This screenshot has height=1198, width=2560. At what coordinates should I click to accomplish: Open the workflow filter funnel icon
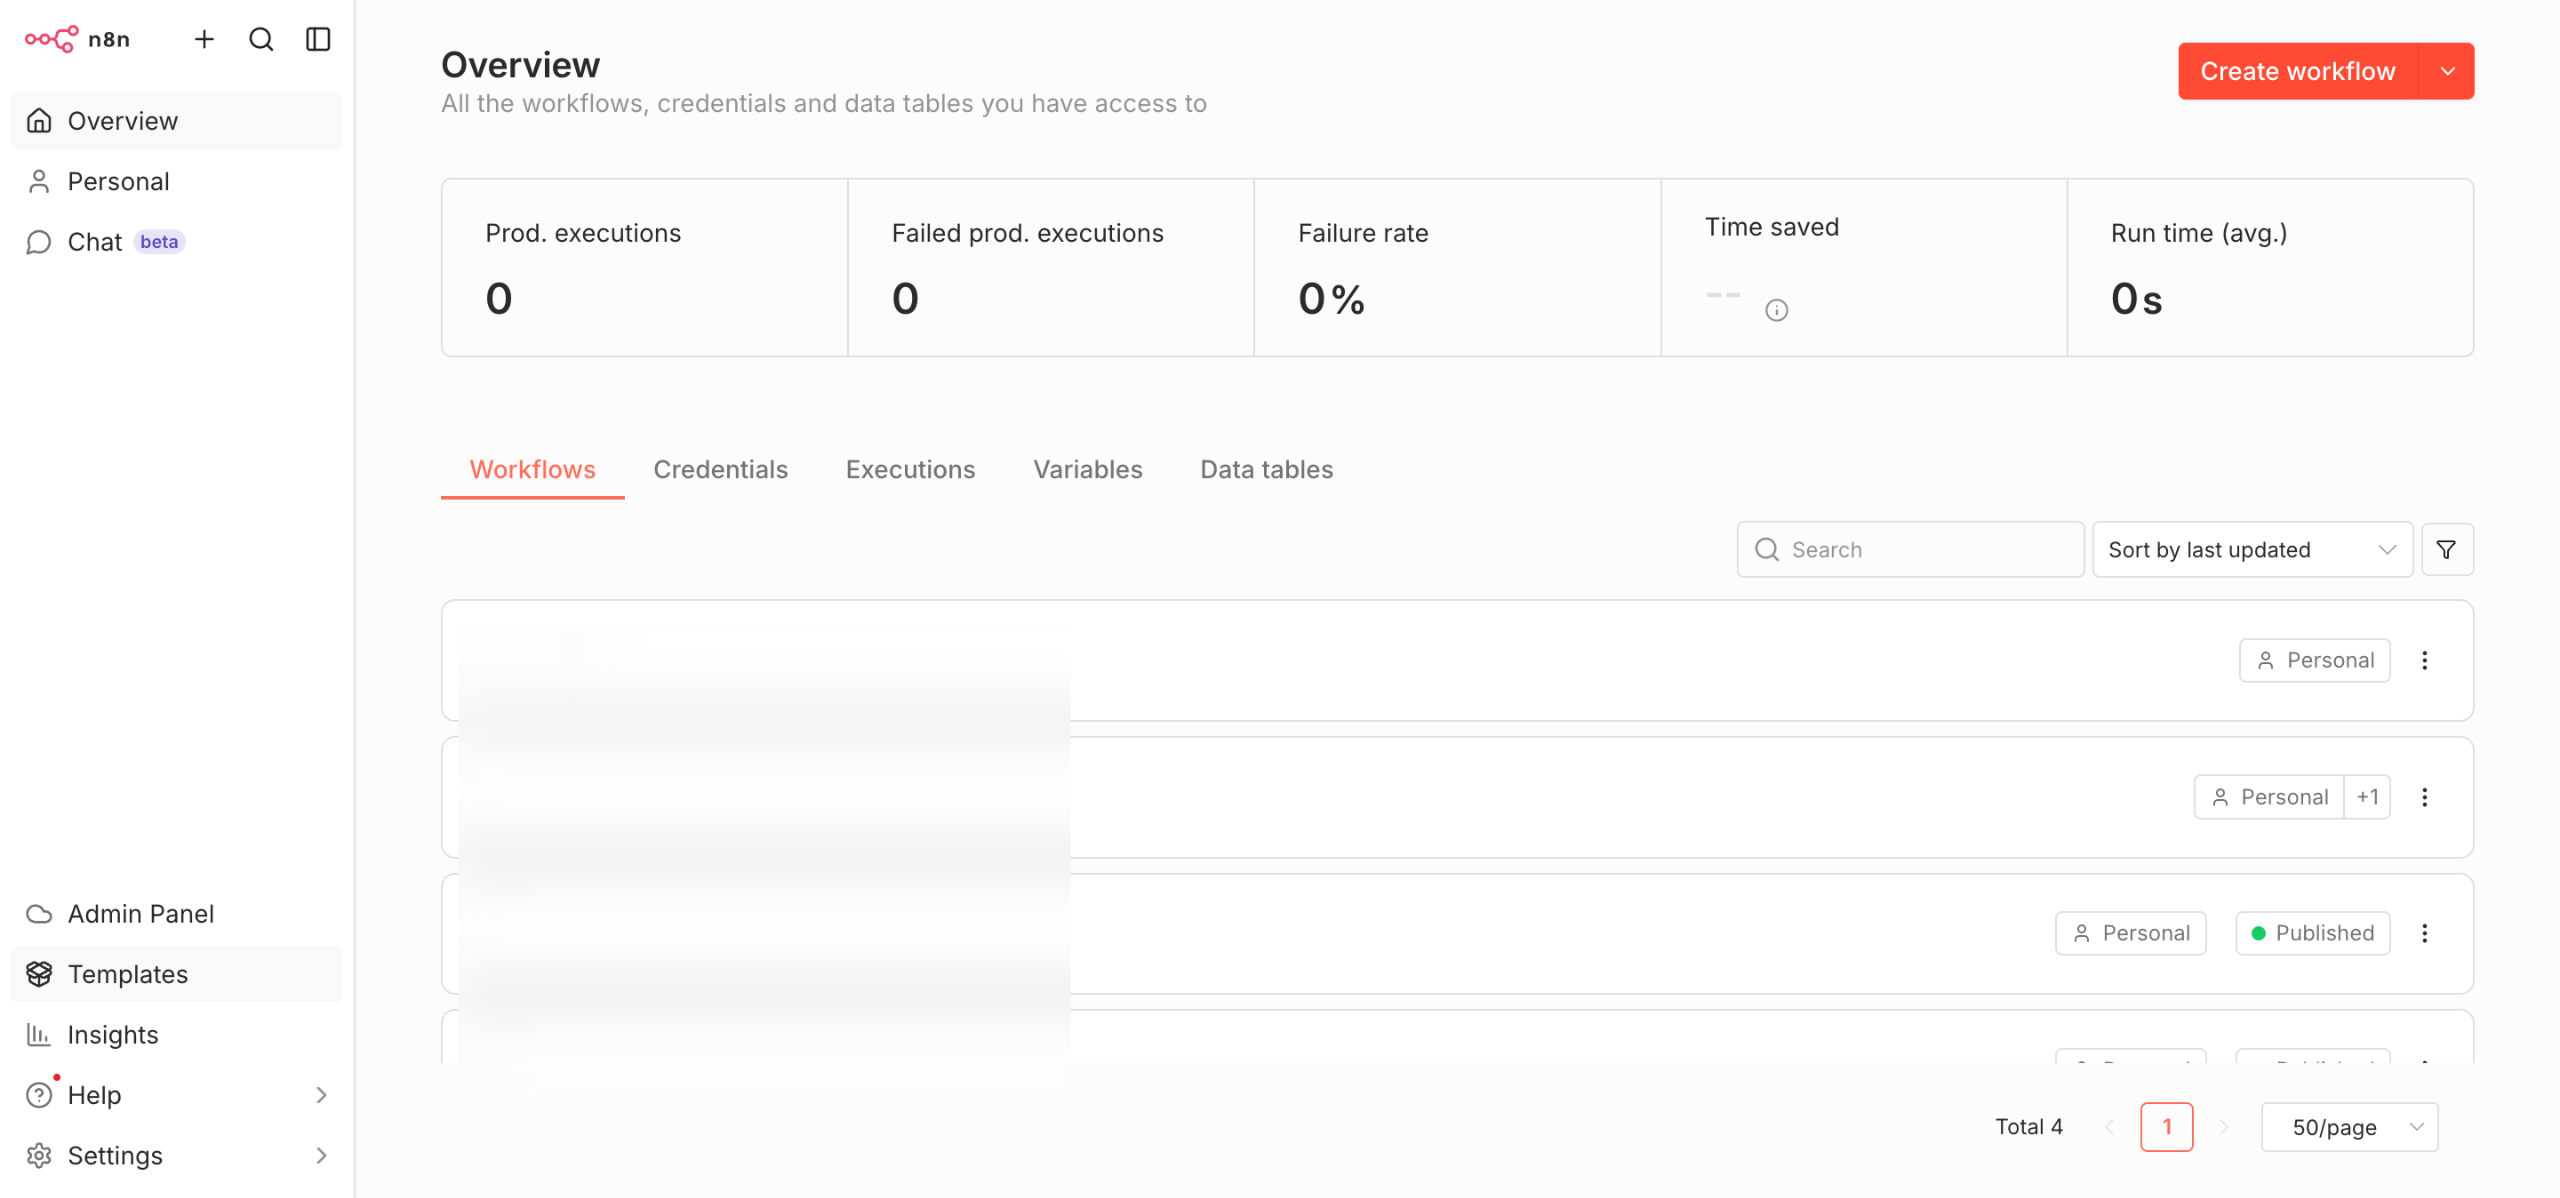tap(2446, 549)
